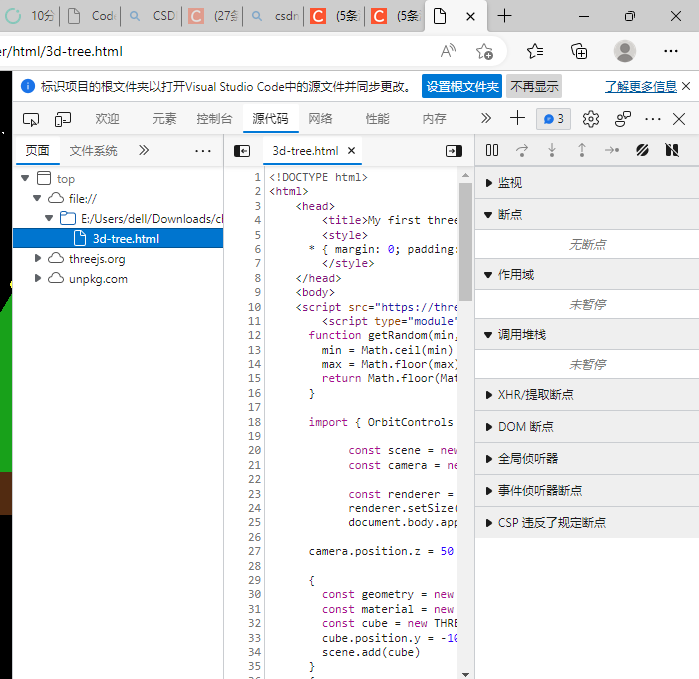Hide the navigator sidebar pane
699x679 pixels.
coord(241,151)
